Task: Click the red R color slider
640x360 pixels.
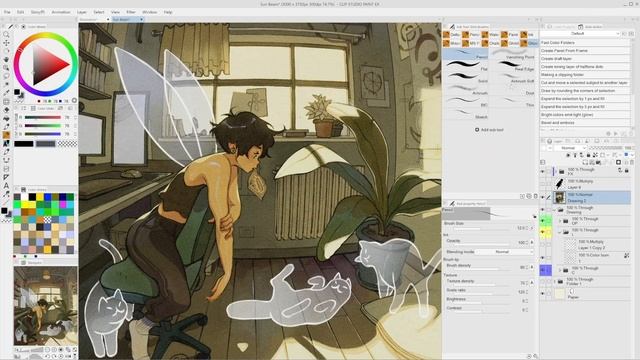Action: click(x=42, y=118)
